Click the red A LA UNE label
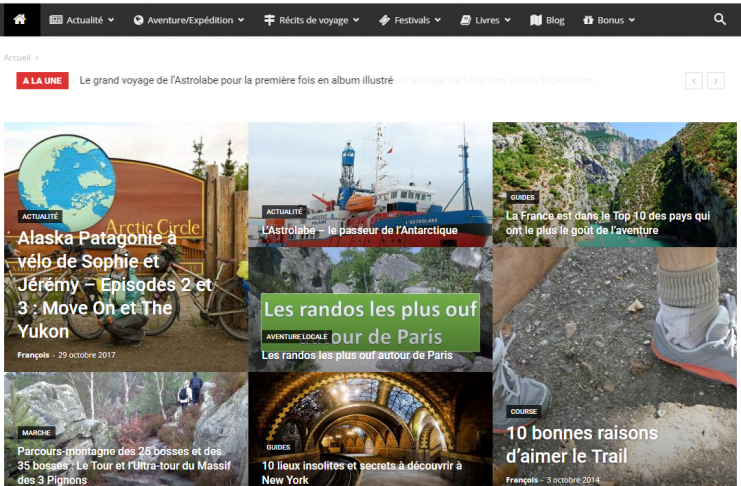 coord(43,80)
